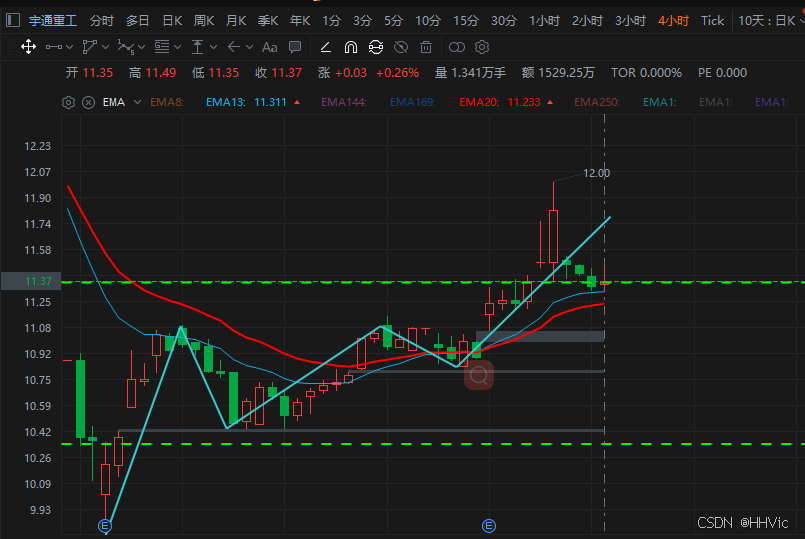Toggle the EMA8 line label
The width and height of the screenshot is (805, 539).
167,102
